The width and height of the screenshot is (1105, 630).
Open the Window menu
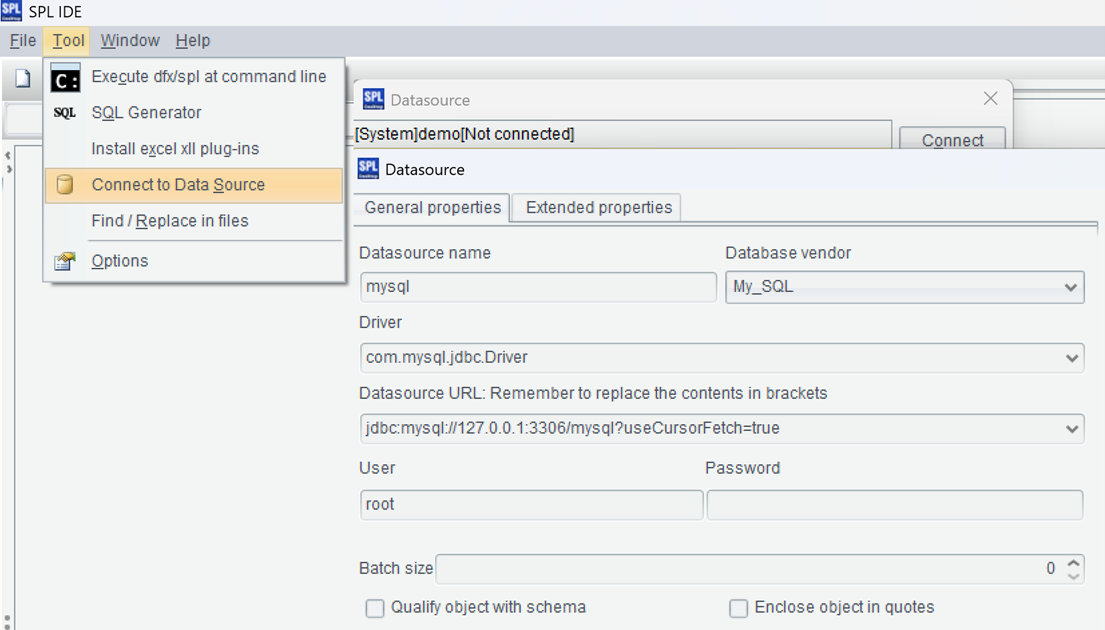pyautogui.click(x=130, y=41)
